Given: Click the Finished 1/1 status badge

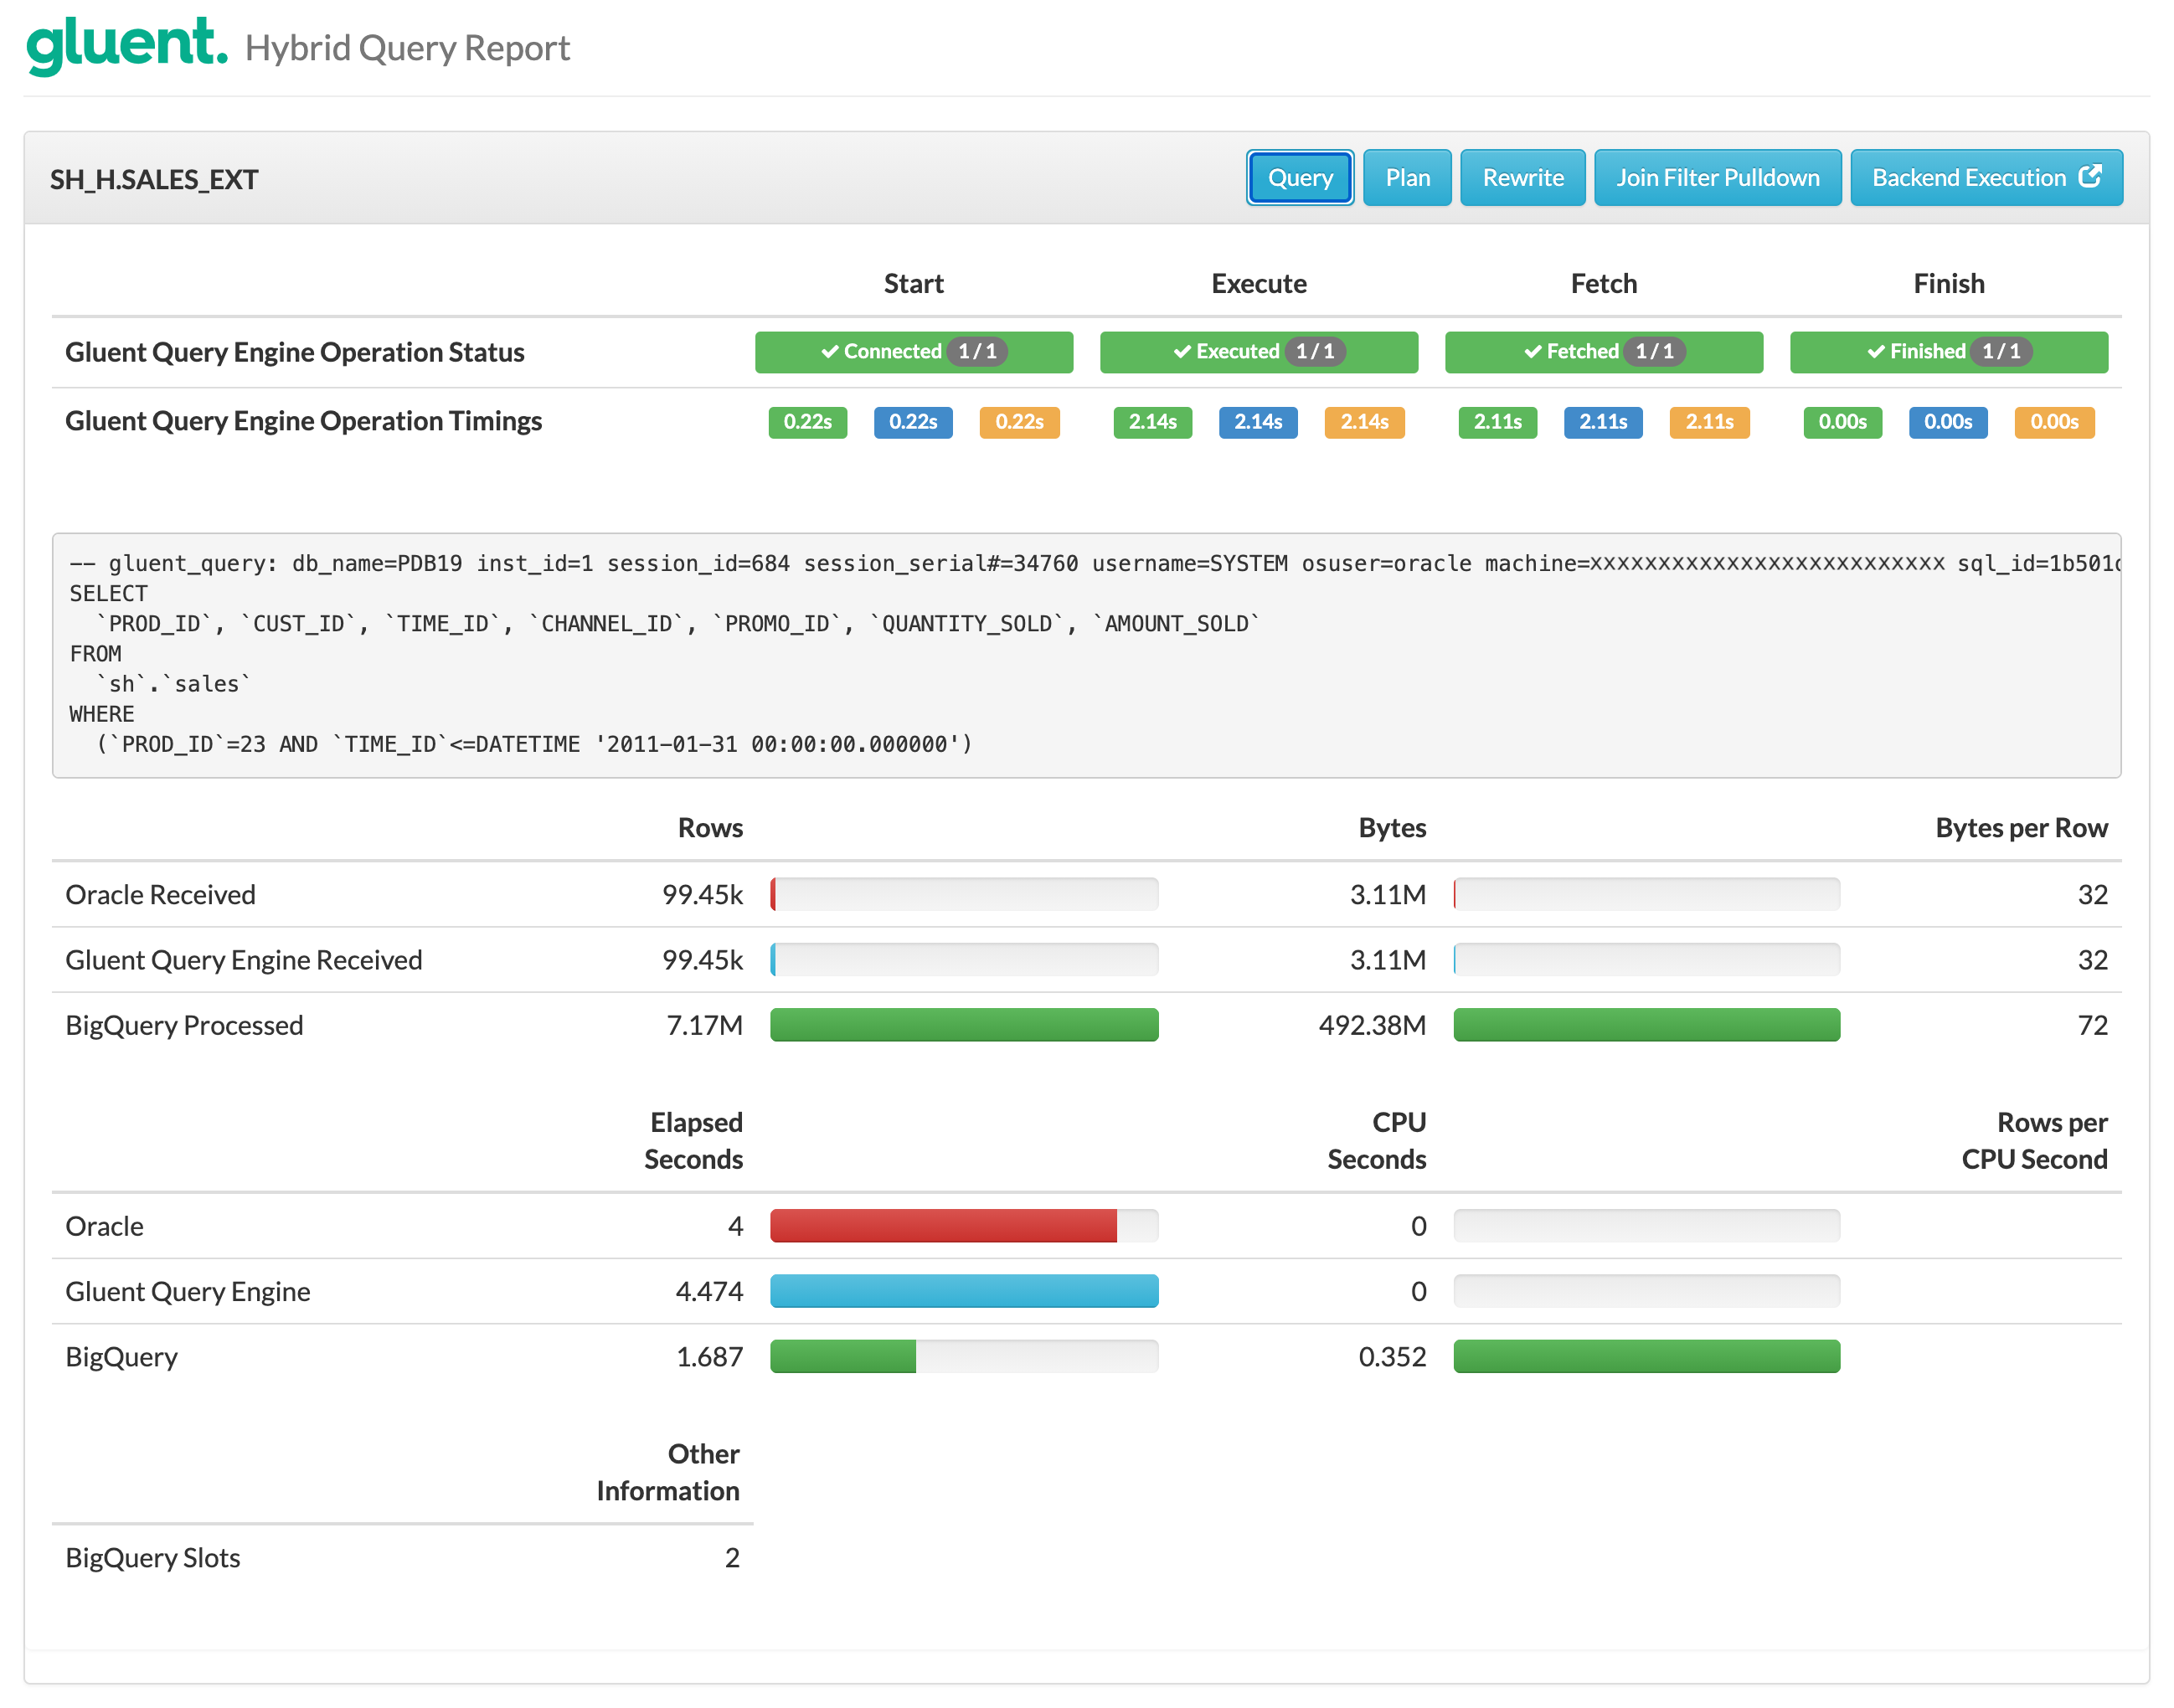Looking at the screenshot, I should pos(1949,352).
